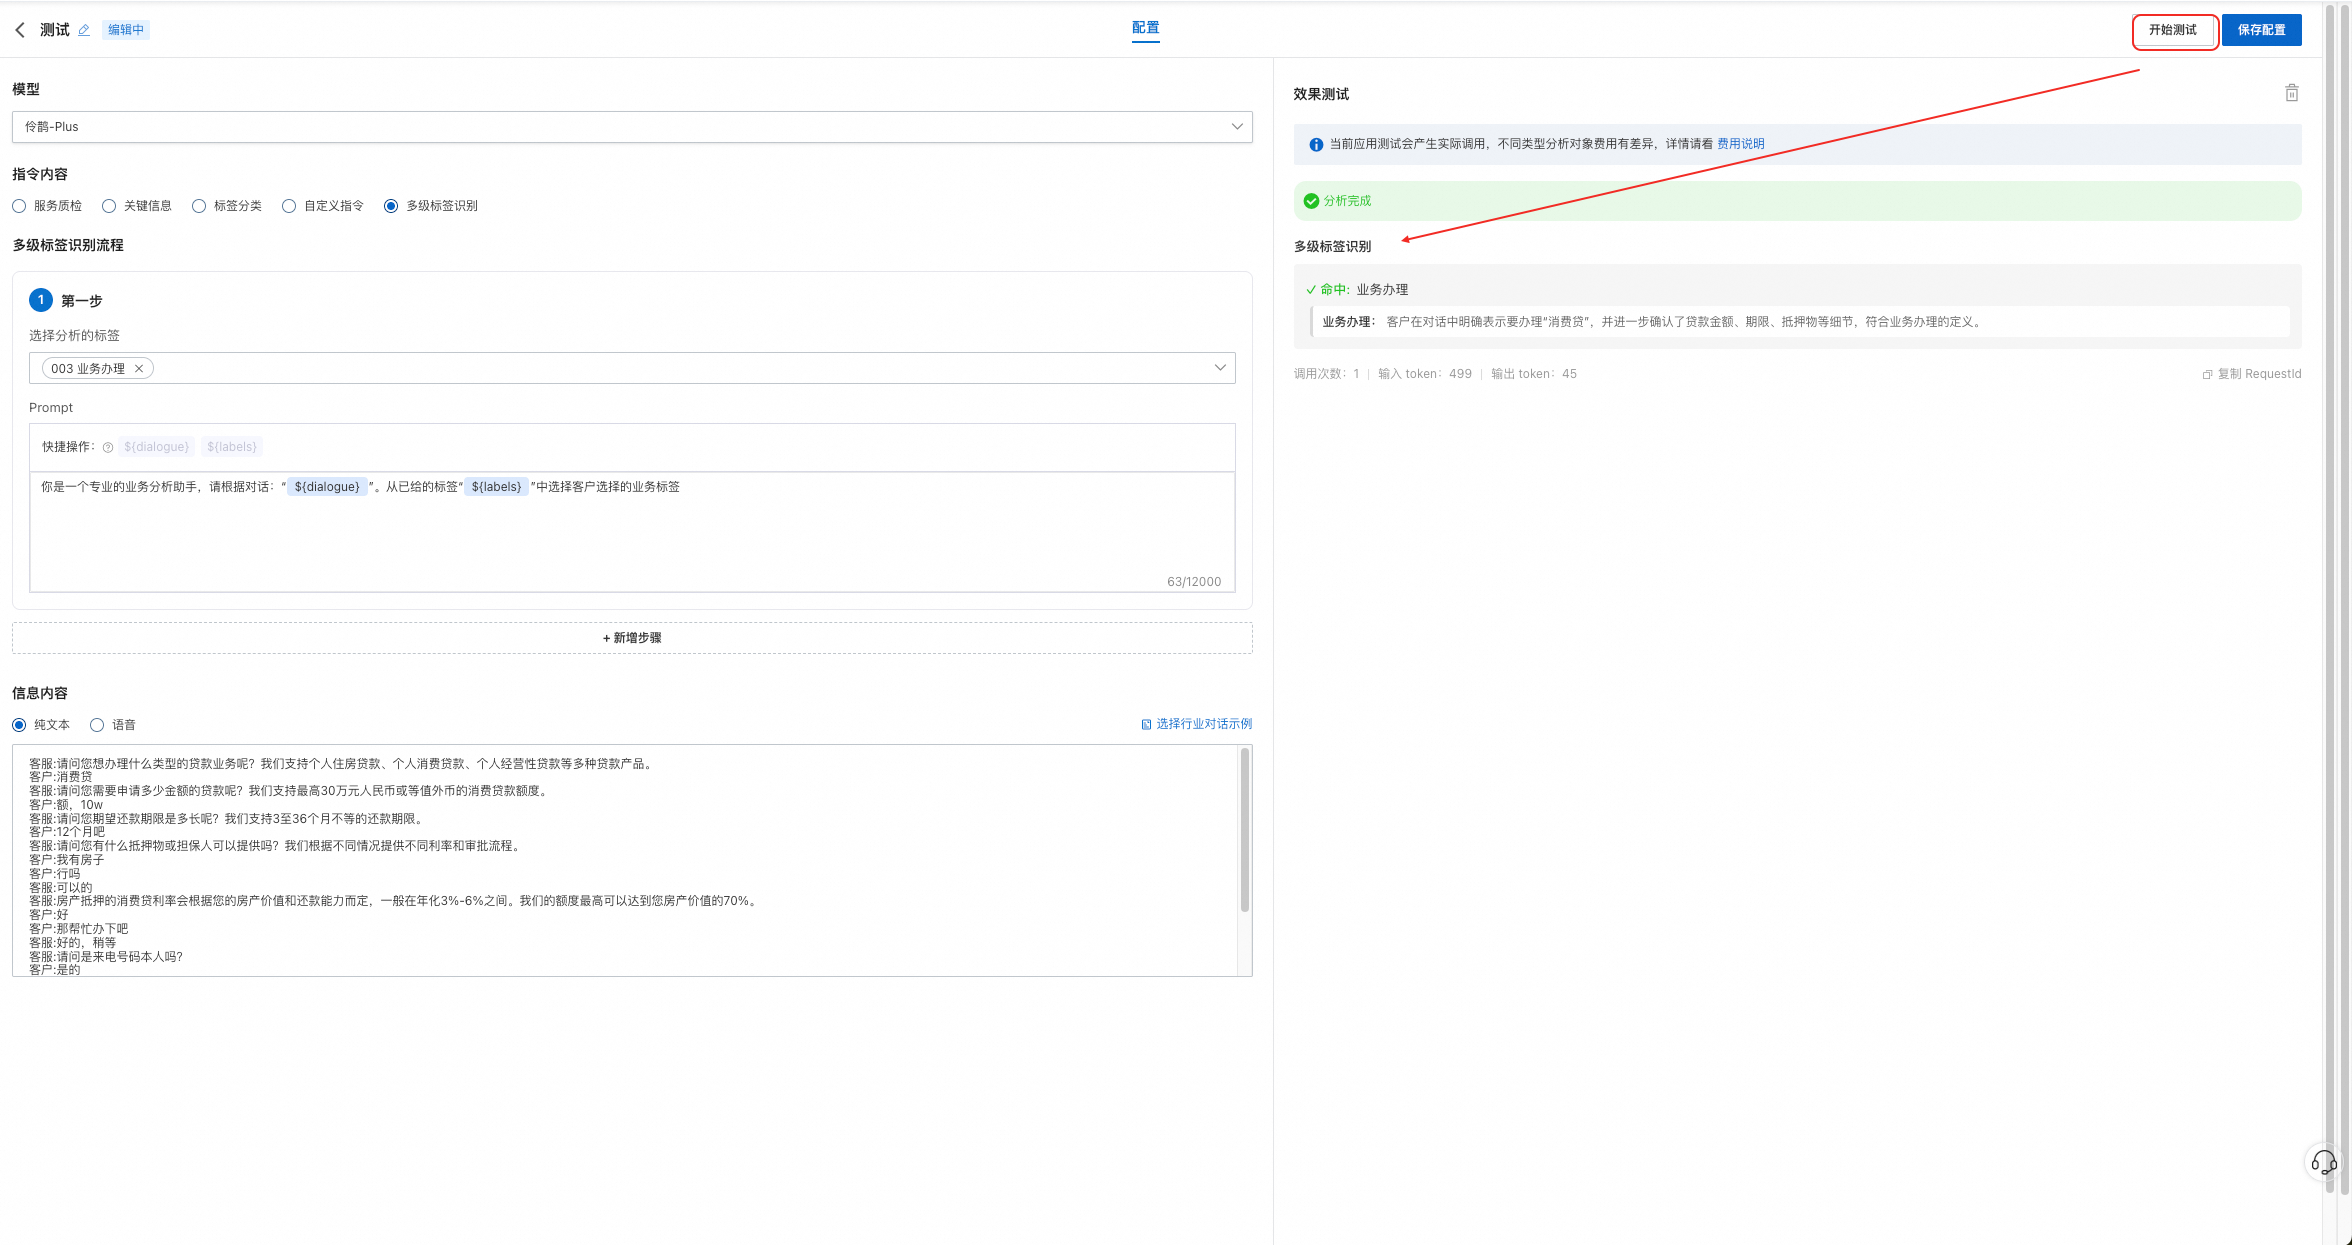
Task: Open the 伶鹊-Plus model dropdown
Action: tap(632, 127)
